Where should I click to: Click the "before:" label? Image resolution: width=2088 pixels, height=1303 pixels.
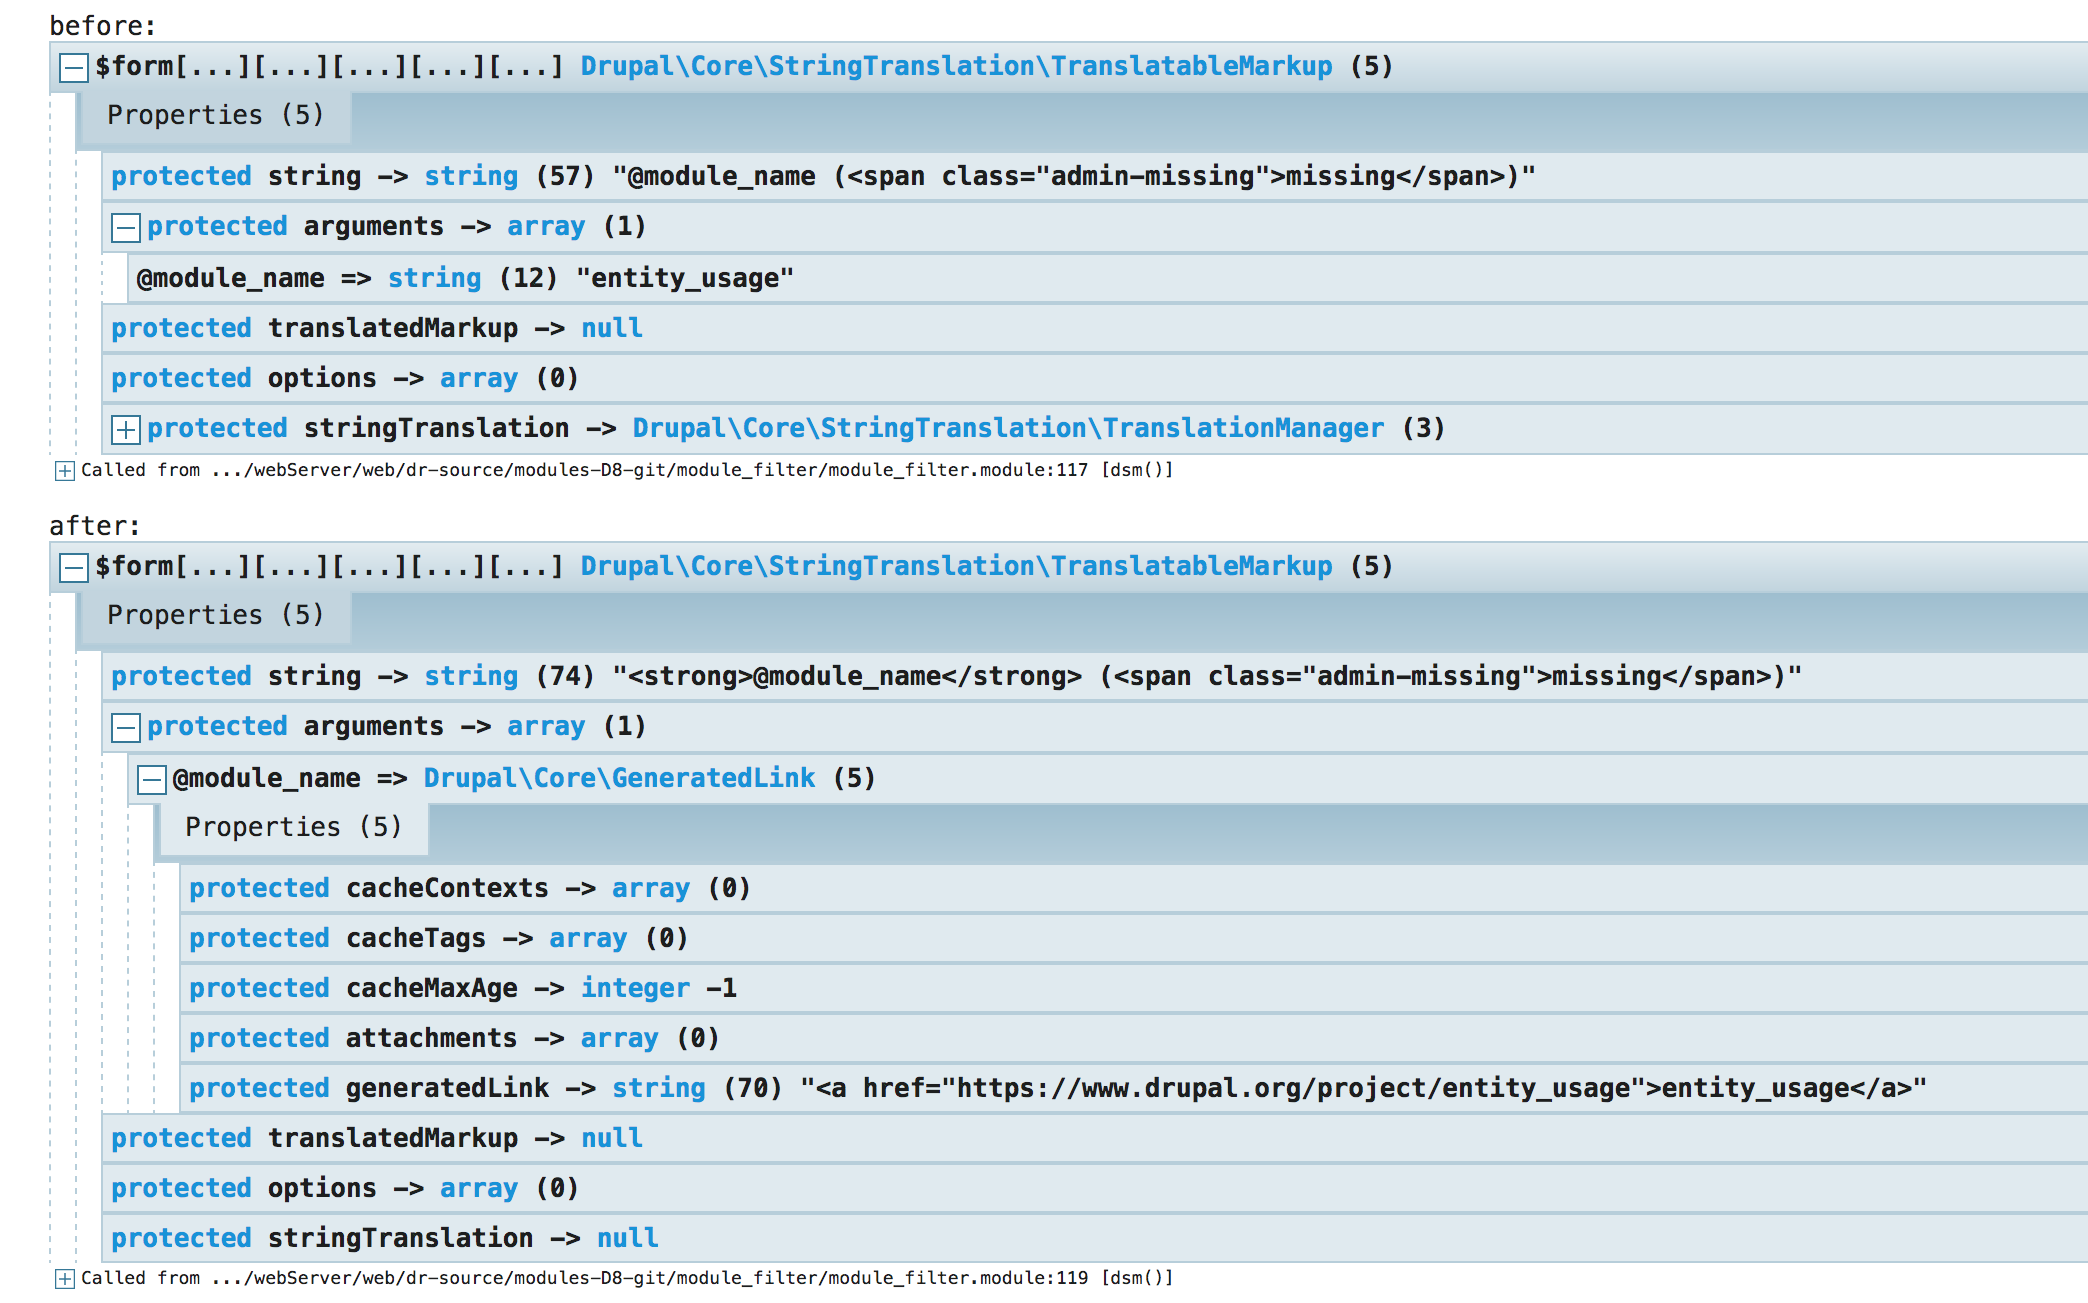(103, 25)
